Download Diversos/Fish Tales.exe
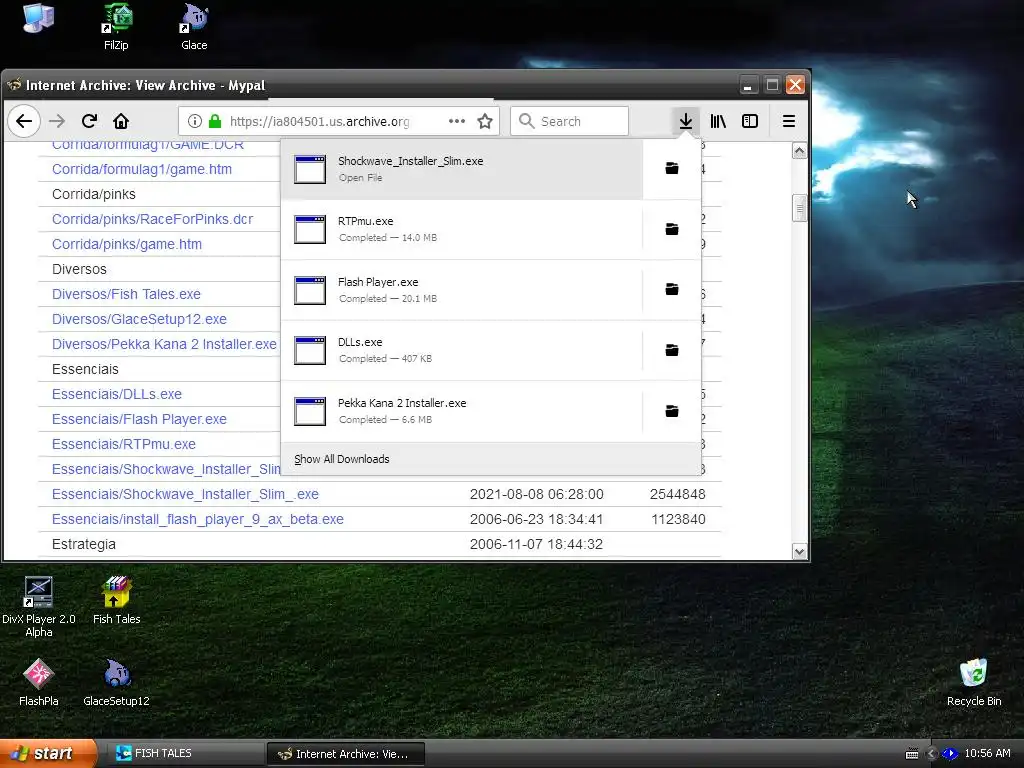1024x768 pixels. tap(126, 295)
